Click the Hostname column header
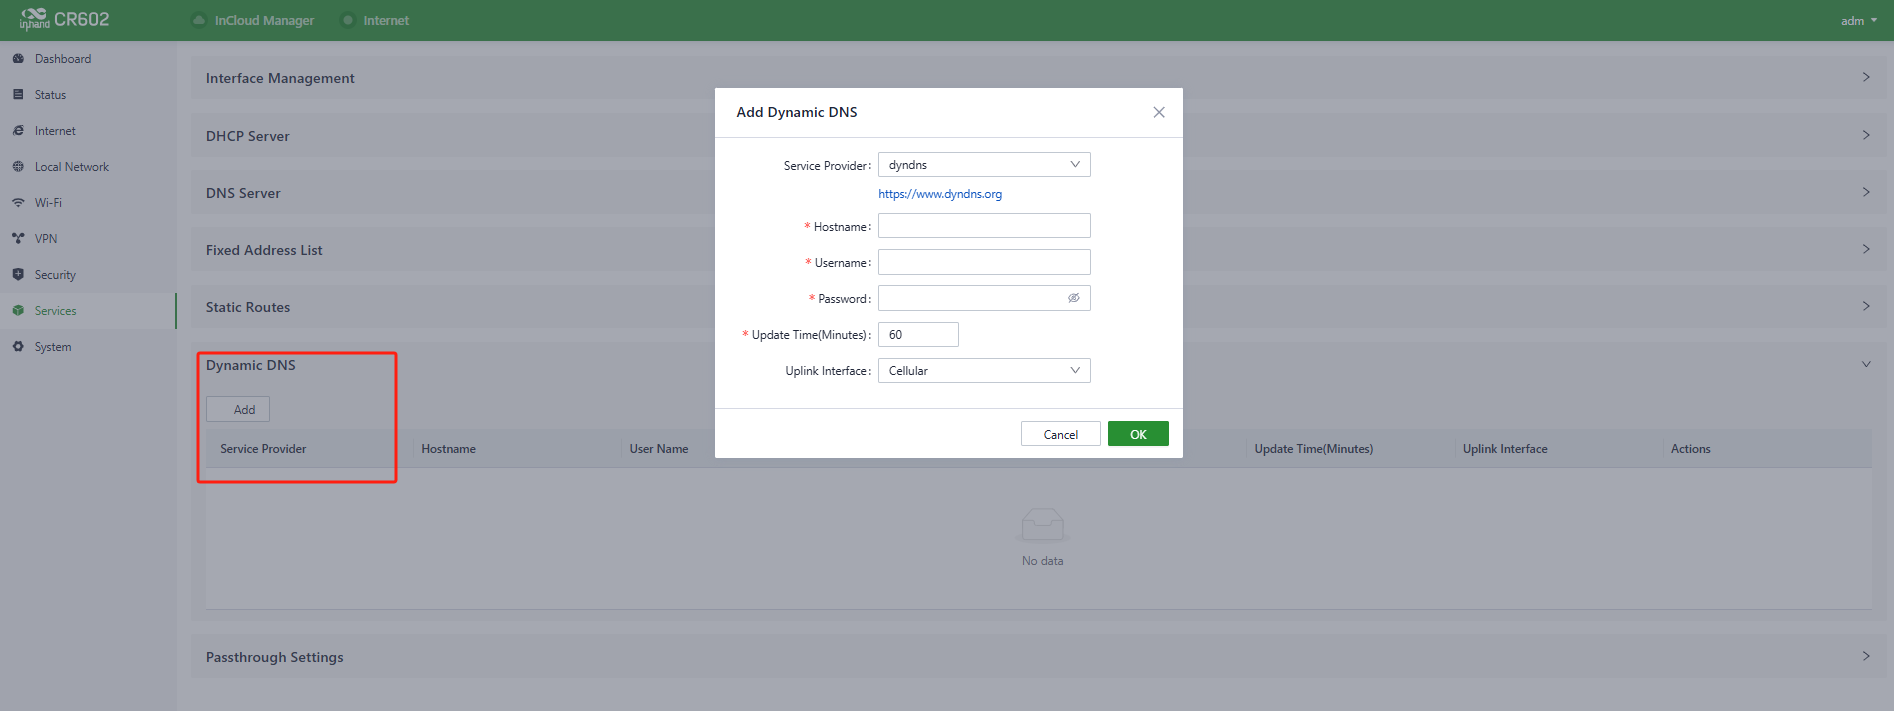The image size is (1894, 711). pyautogui.click(x=449, y=449)
